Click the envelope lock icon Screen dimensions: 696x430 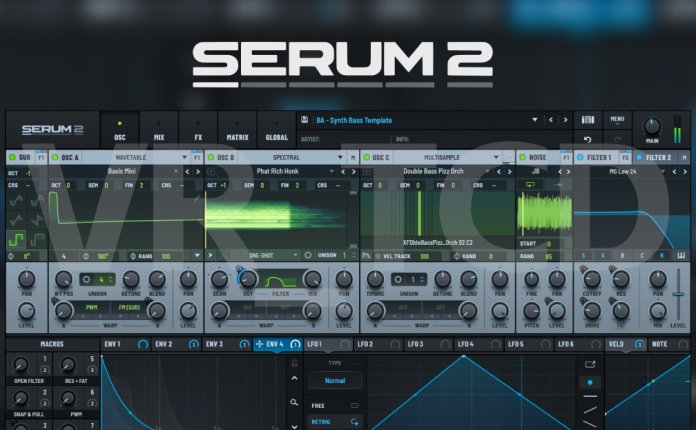coord(294,363)
